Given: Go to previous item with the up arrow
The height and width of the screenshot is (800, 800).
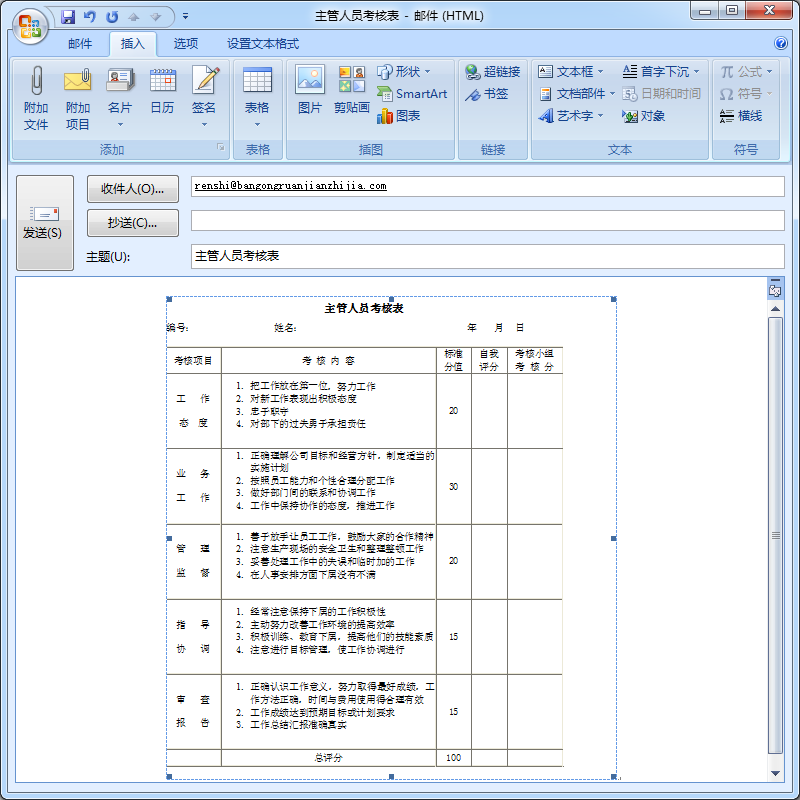Looking at the screenshot, I should [x=134, y=17].
